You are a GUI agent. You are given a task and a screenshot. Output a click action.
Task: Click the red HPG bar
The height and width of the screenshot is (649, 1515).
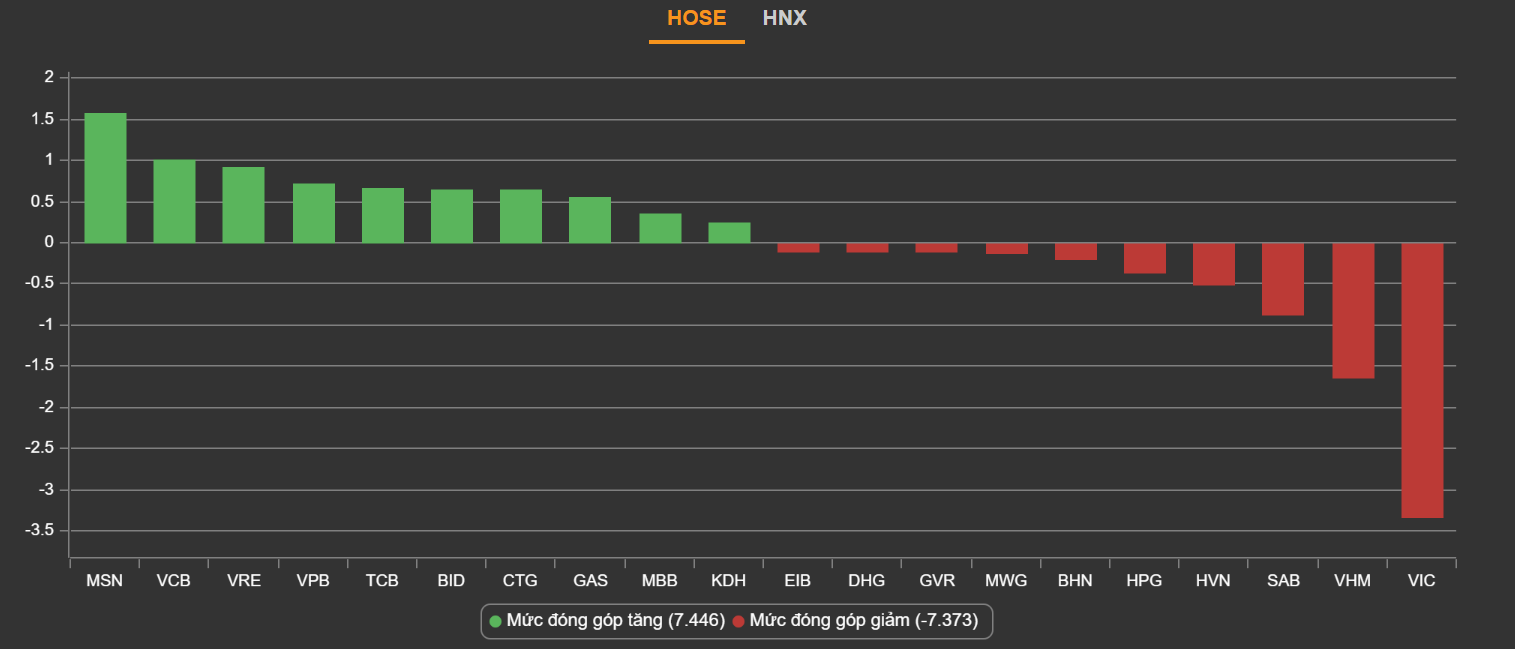pos(1145,258)
